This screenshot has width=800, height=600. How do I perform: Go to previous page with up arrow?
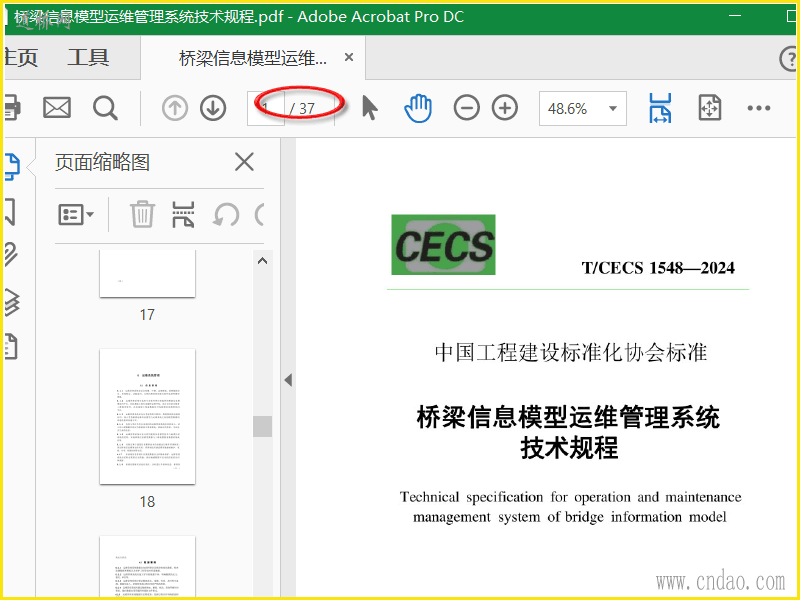[x=175, y=108]
